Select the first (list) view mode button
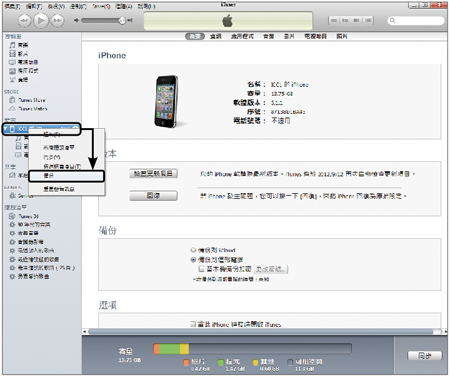The height and width of the screenshot is (377, 450). pos(334,21)
